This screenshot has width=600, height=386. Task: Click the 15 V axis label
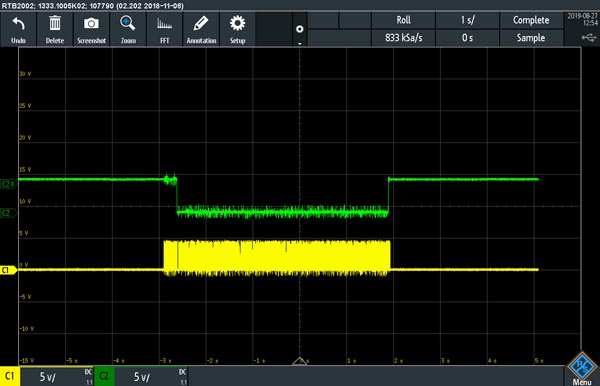coord(25,169)
